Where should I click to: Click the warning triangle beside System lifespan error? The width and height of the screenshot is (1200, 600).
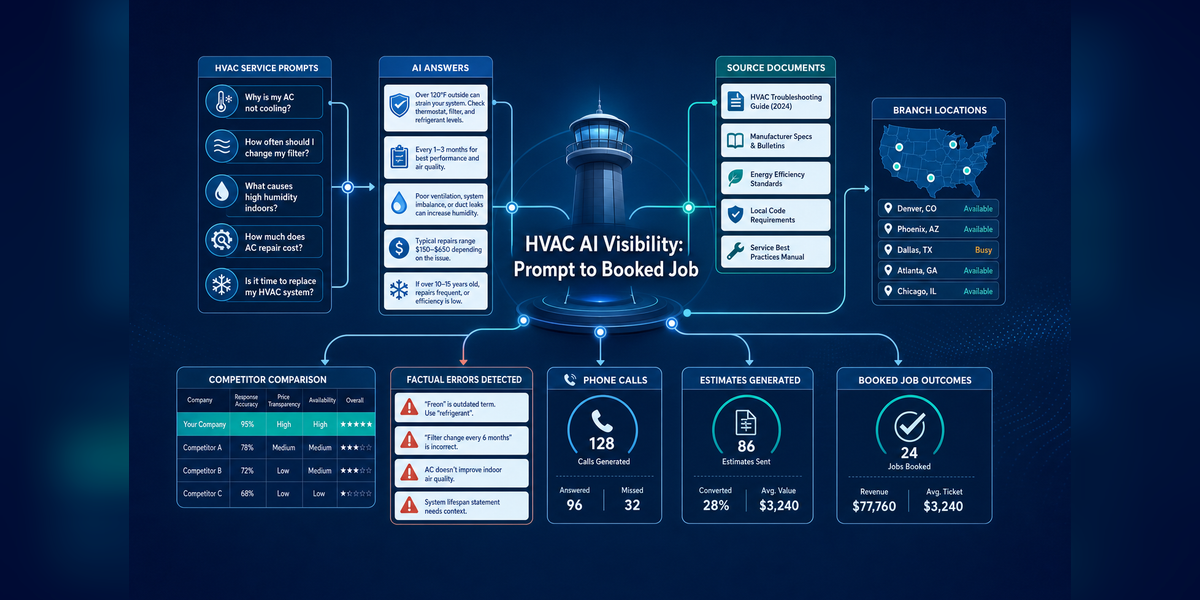409,505
